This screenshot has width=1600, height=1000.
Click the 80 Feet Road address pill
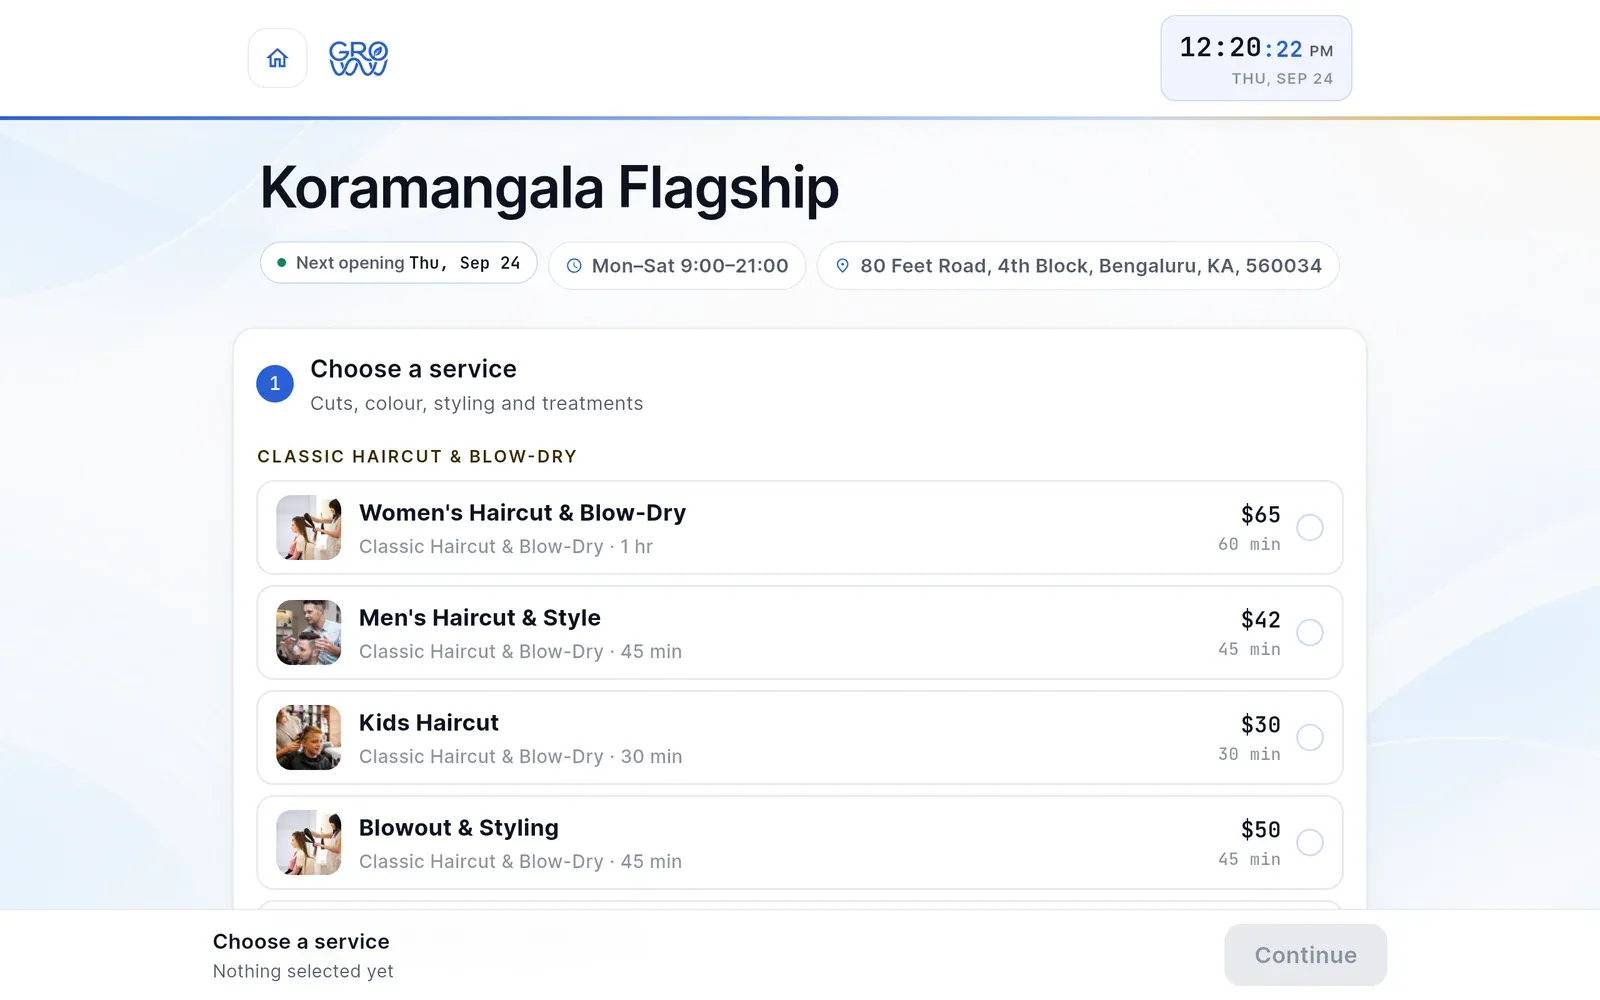coord(1078,266)
